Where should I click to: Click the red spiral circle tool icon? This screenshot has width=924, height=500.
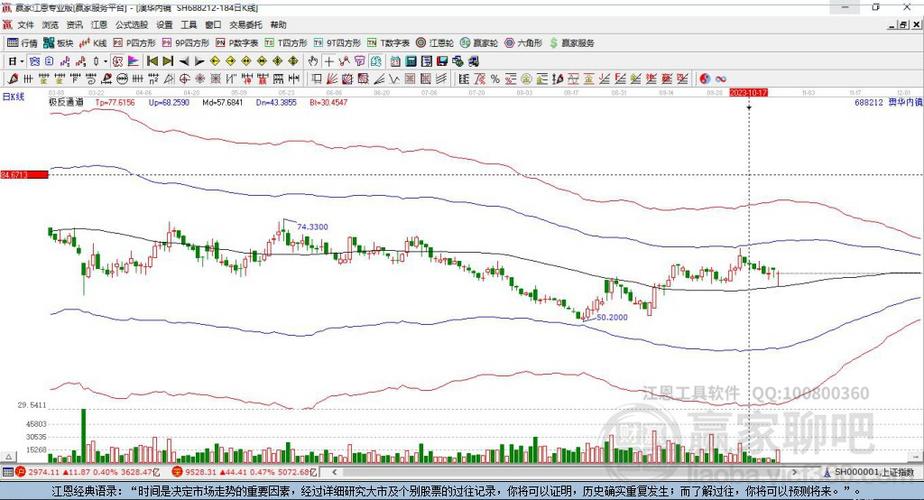click(185, 78)
